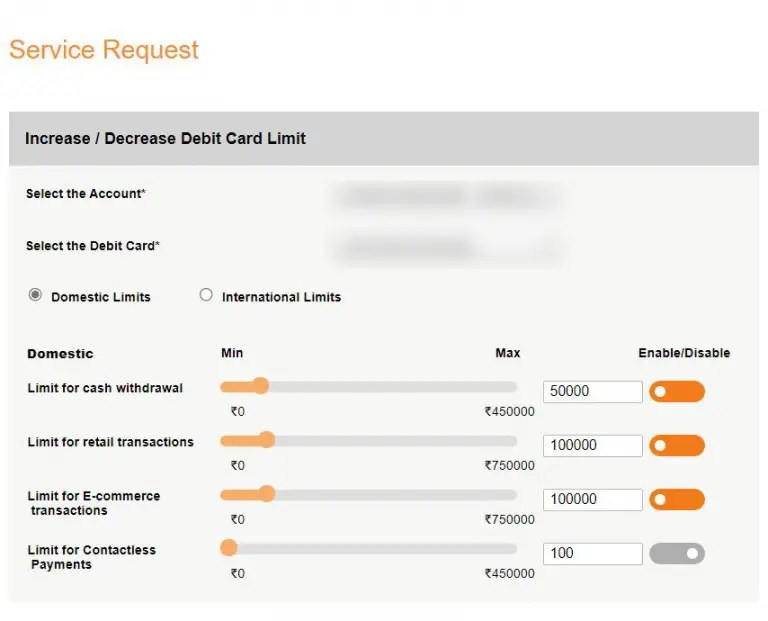Click the Service Request page heading
The width and height of the screenshot is (768, 621).
(104, 50)
